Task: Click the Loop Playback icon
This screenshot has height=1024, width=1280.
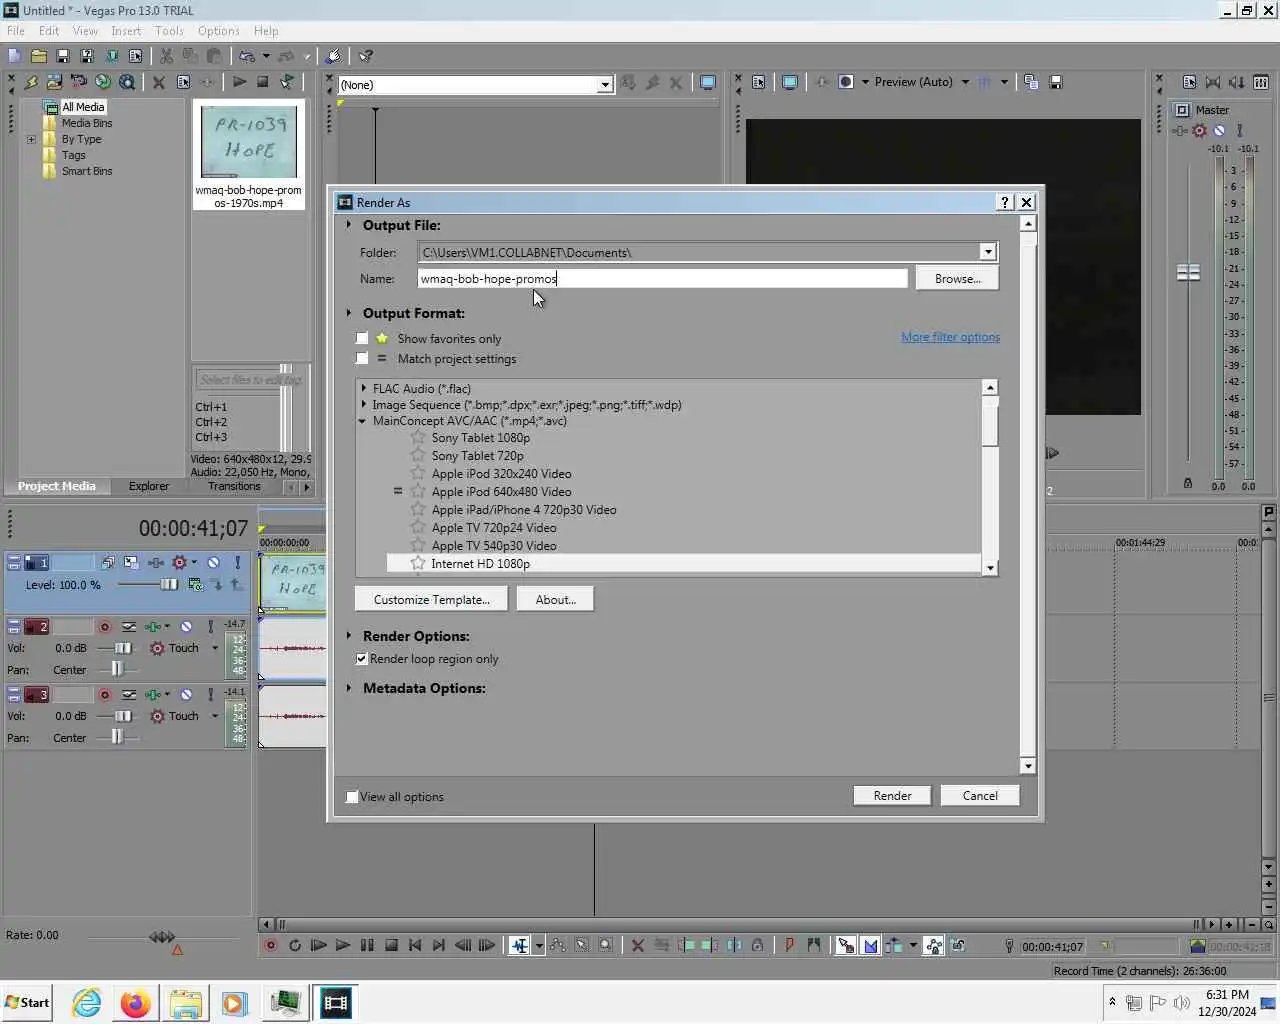Action: 294,945
